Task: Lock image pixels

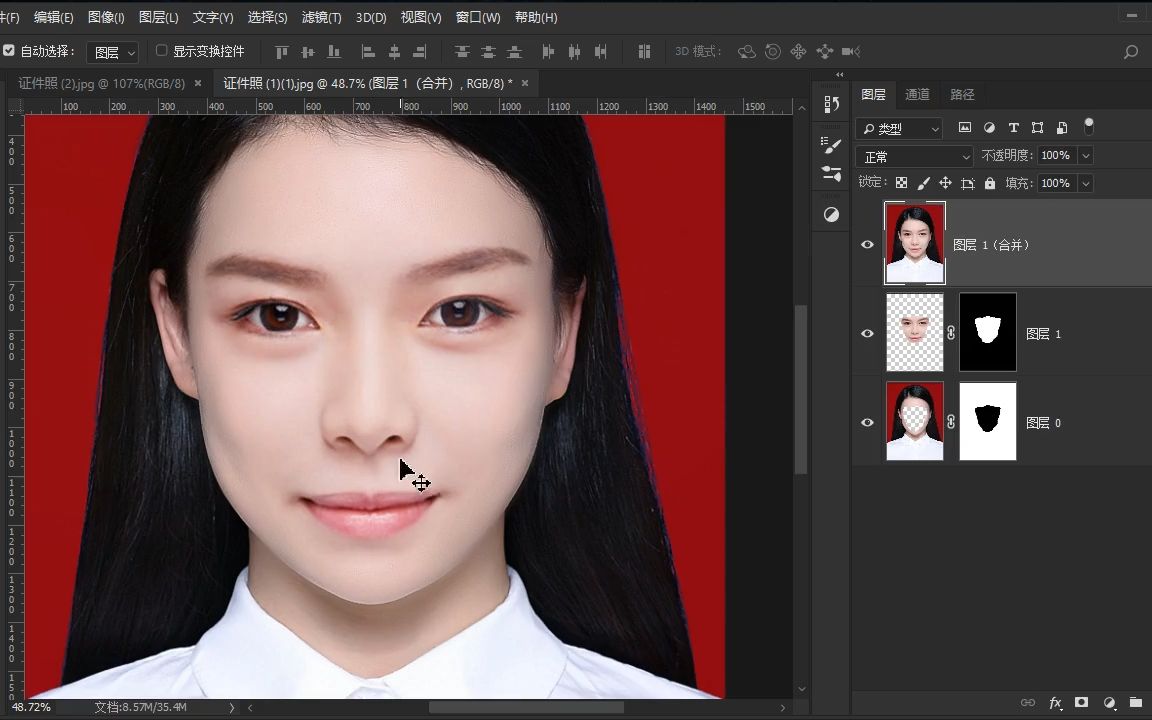Action: [x=924, y=183]
